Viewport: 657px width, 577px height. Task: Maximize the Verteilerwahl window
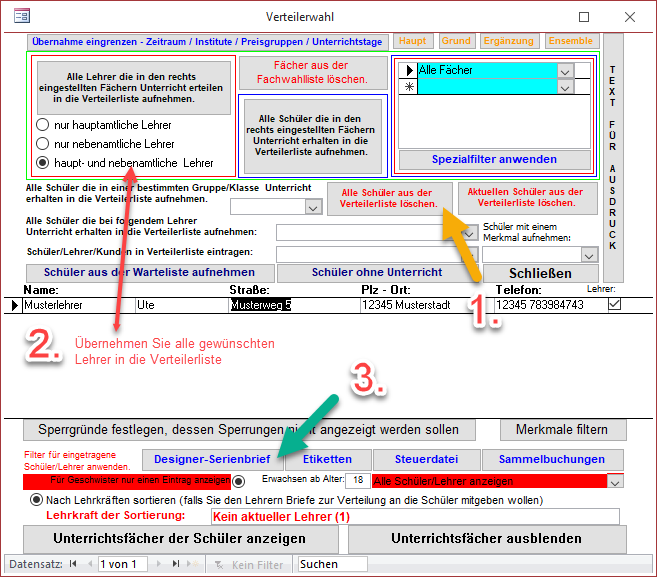tap(584, 17)
